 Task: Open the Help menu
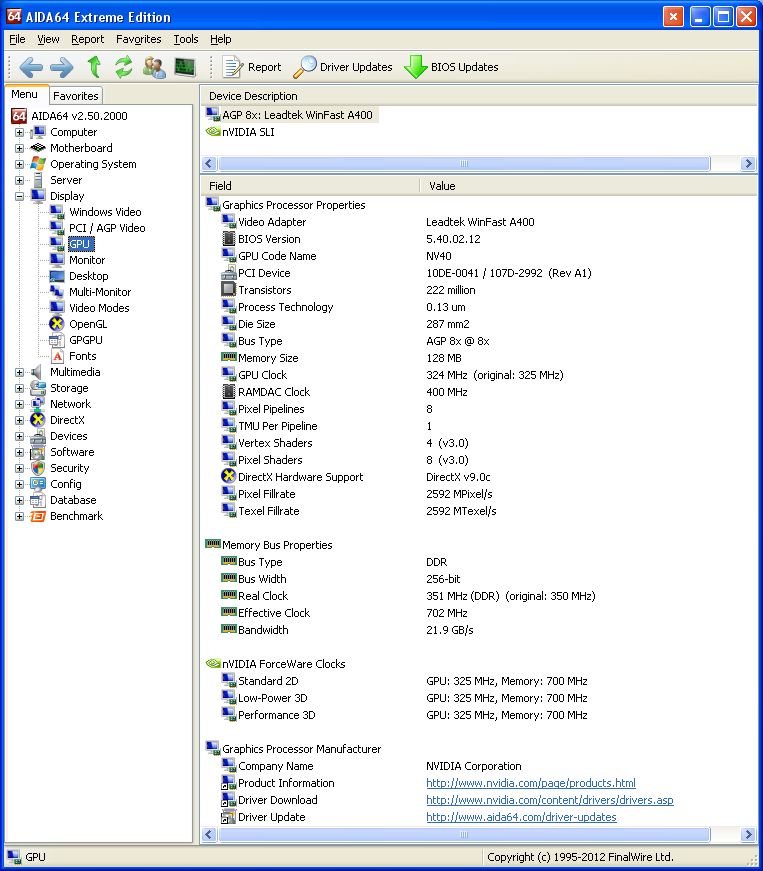220,39
